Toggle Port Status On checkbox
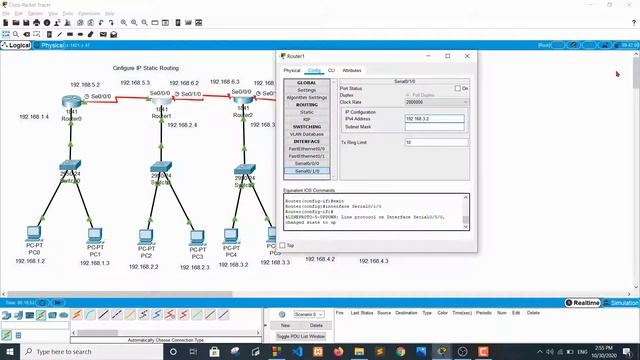The height and width of the screenshot is (360, 640). 458,88
